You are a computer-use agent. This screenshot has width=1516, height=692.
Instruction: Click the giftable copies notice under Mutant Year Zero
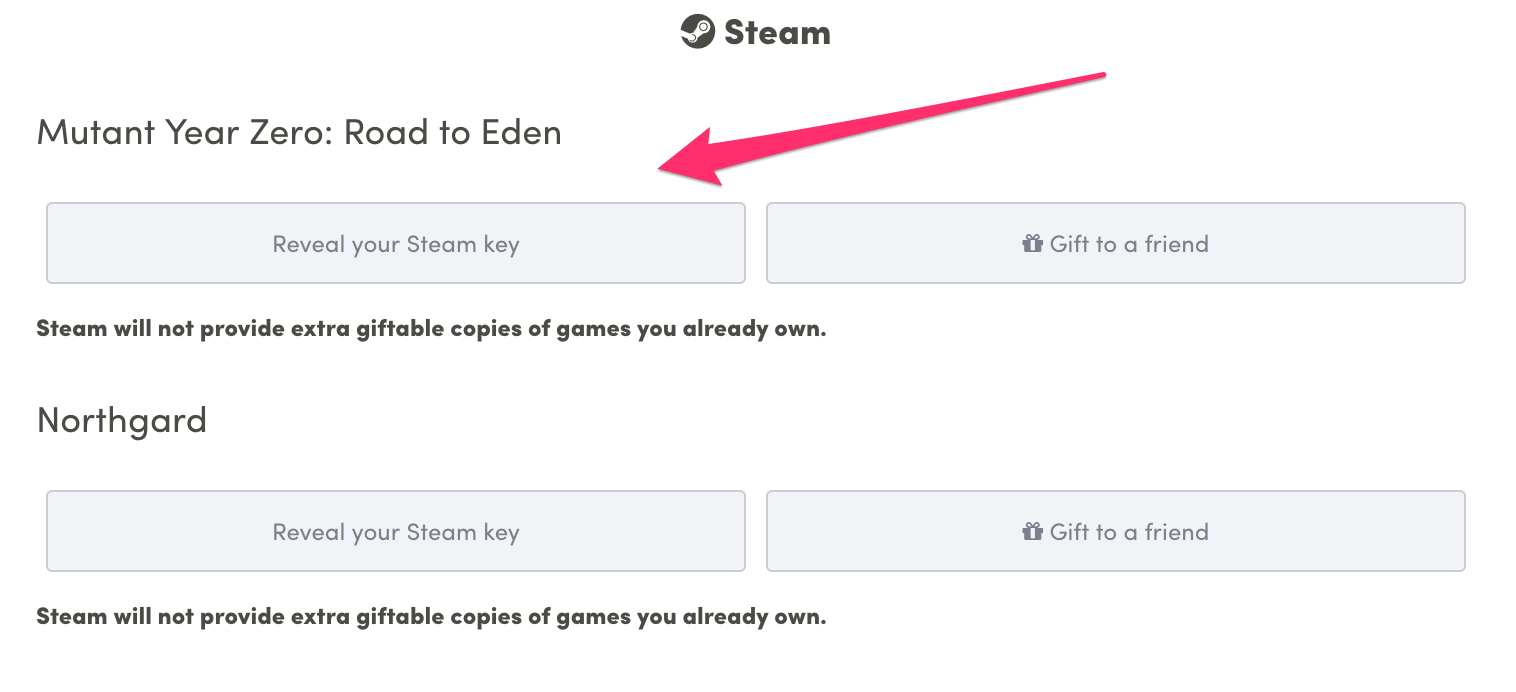coord(431,329)
